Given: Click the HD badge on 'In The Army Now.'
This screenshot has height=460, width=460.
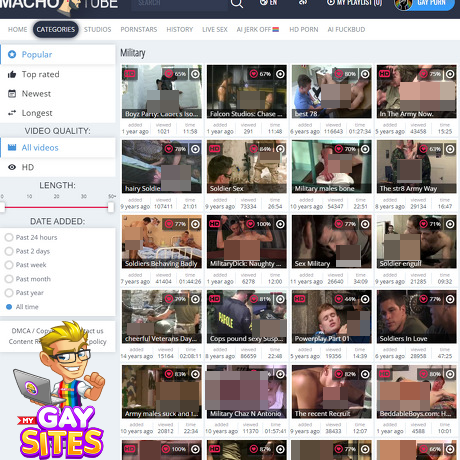Looking at the screenshot, I should click(x=384, y=74).
